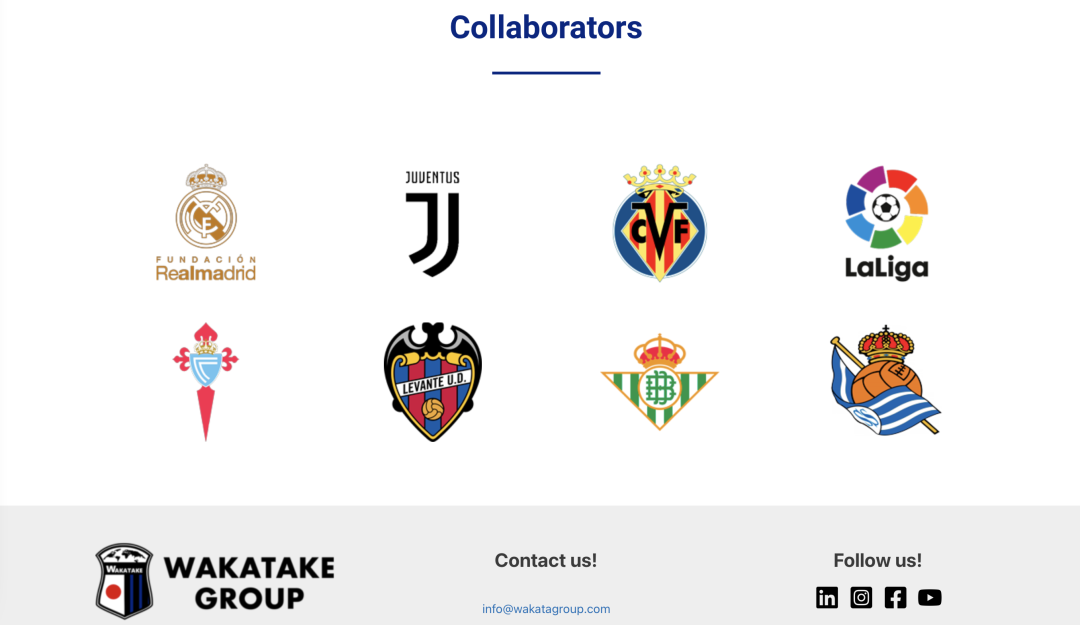Open the Juventus collaborator logo
The height and width of the screenshot is (625, 1080).
433,223
